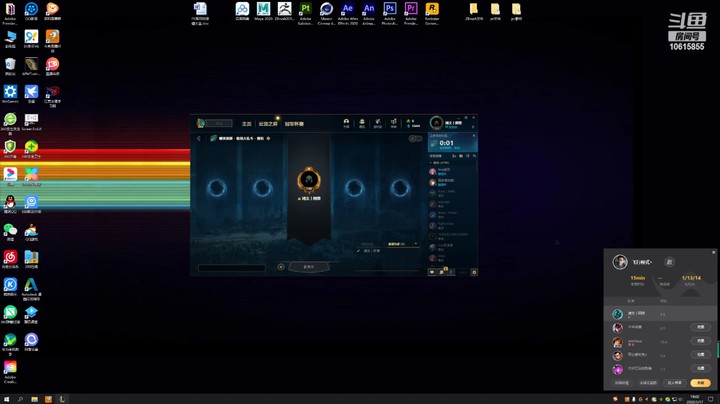This screenshot has height=404, width=720.
Task: Open the Word document on desktop
Action: [x=200, y=12]
